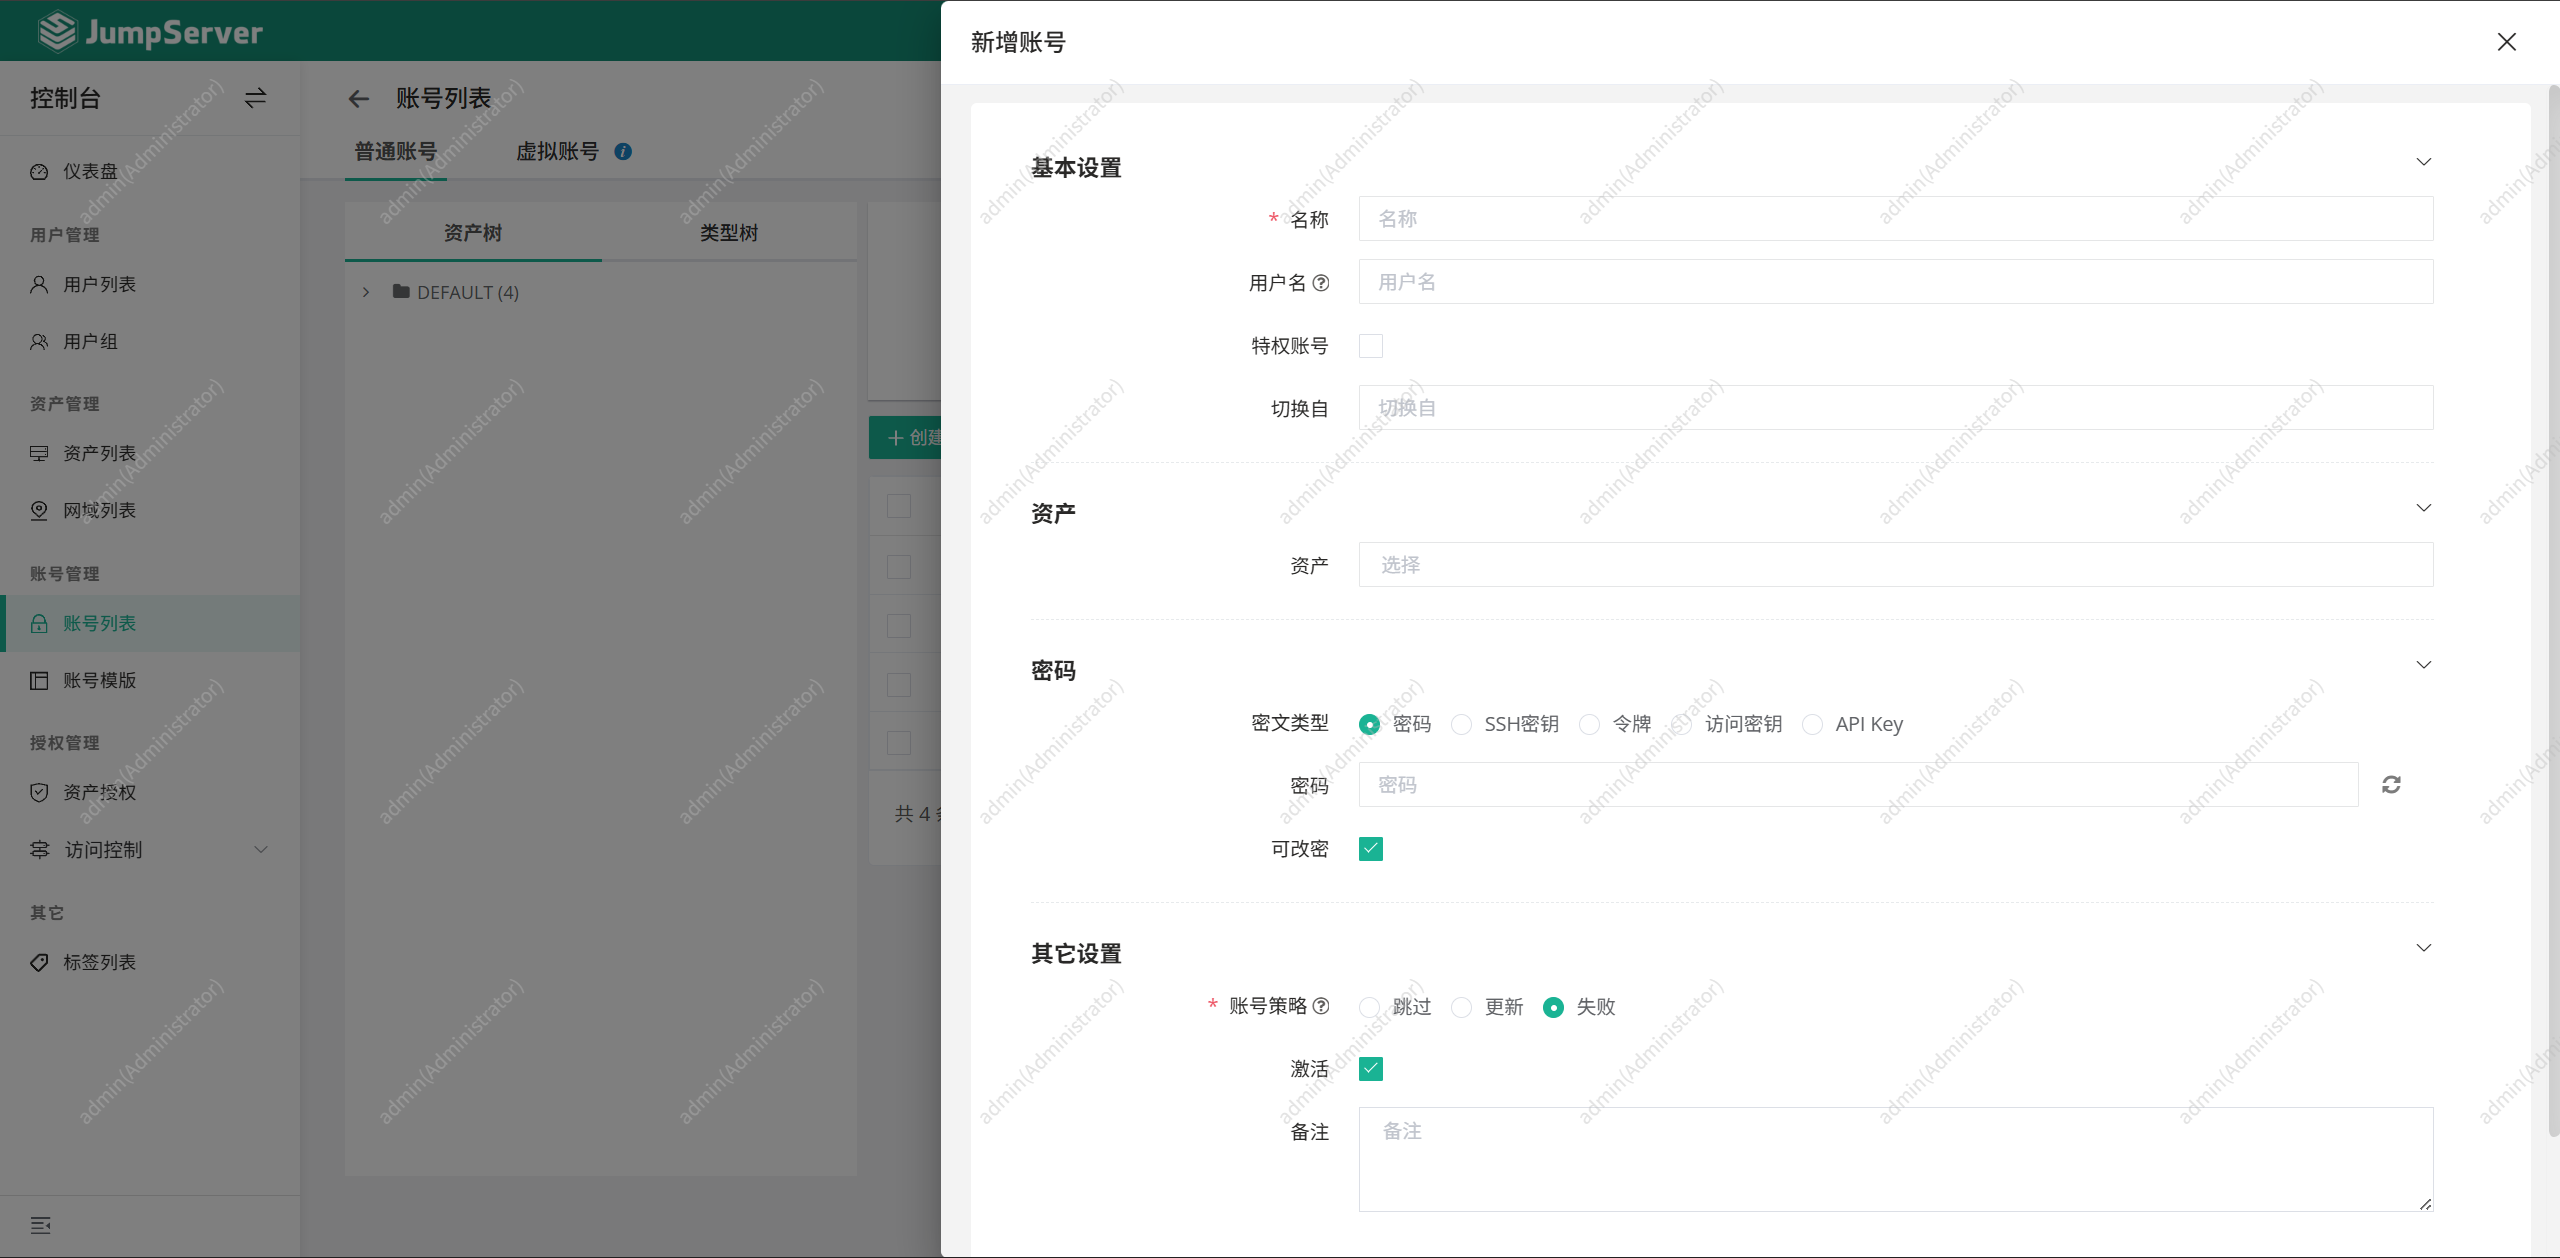Switch to the 类型树 tab
Viewport: 2560px width, 1258px height.
coord(729,233)
